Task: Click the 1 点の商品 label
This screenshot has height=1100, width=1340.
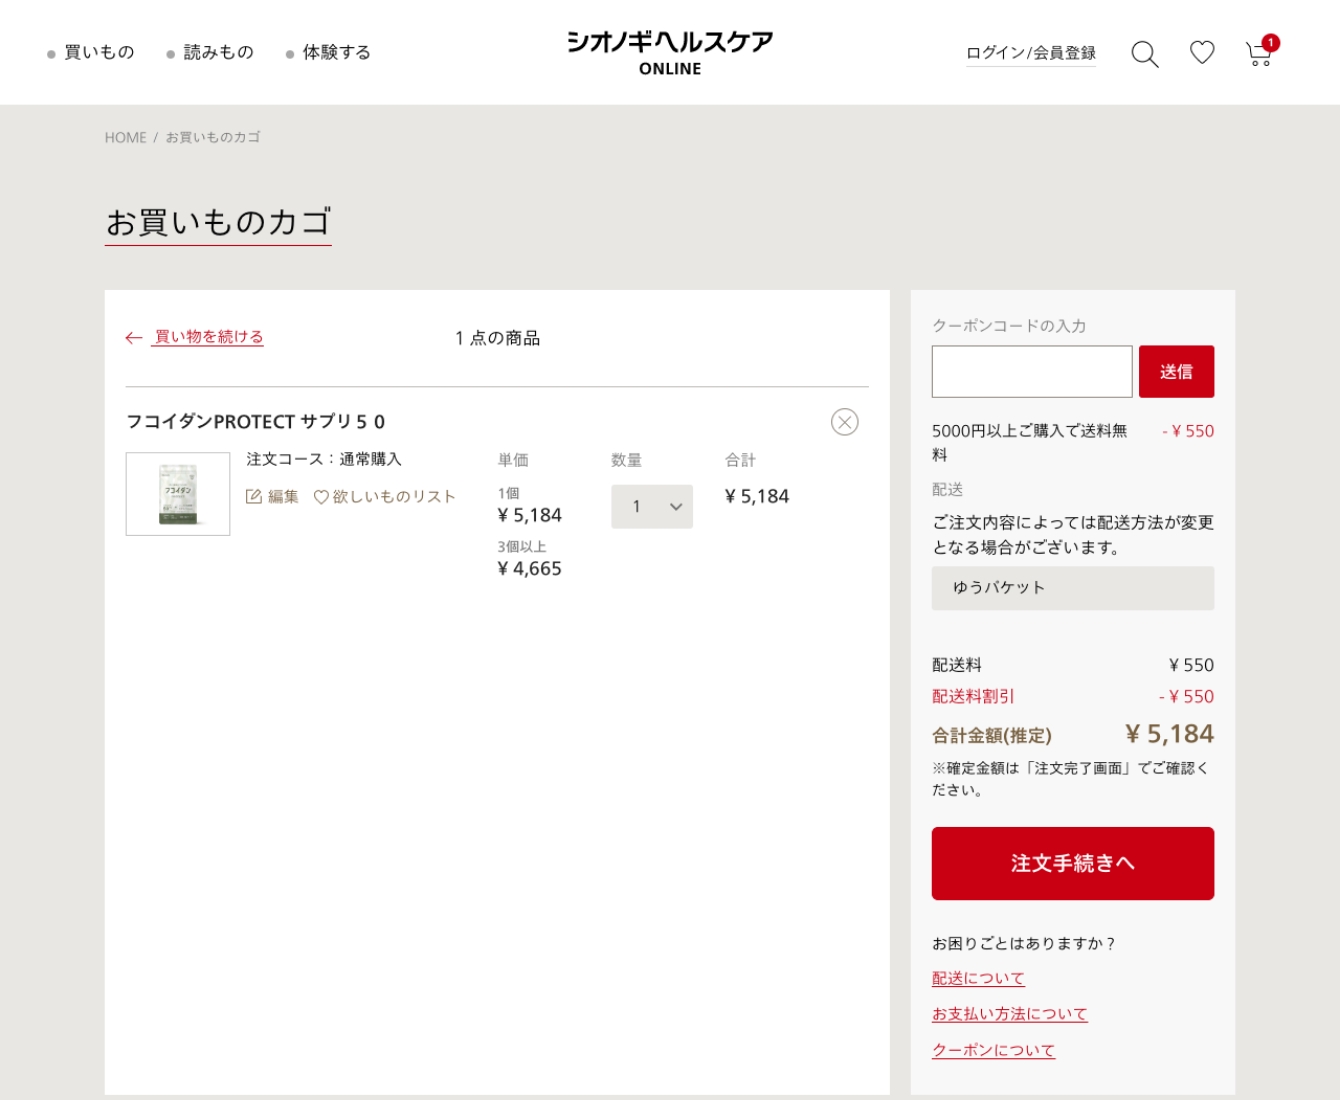Action: tap(497, 338)
